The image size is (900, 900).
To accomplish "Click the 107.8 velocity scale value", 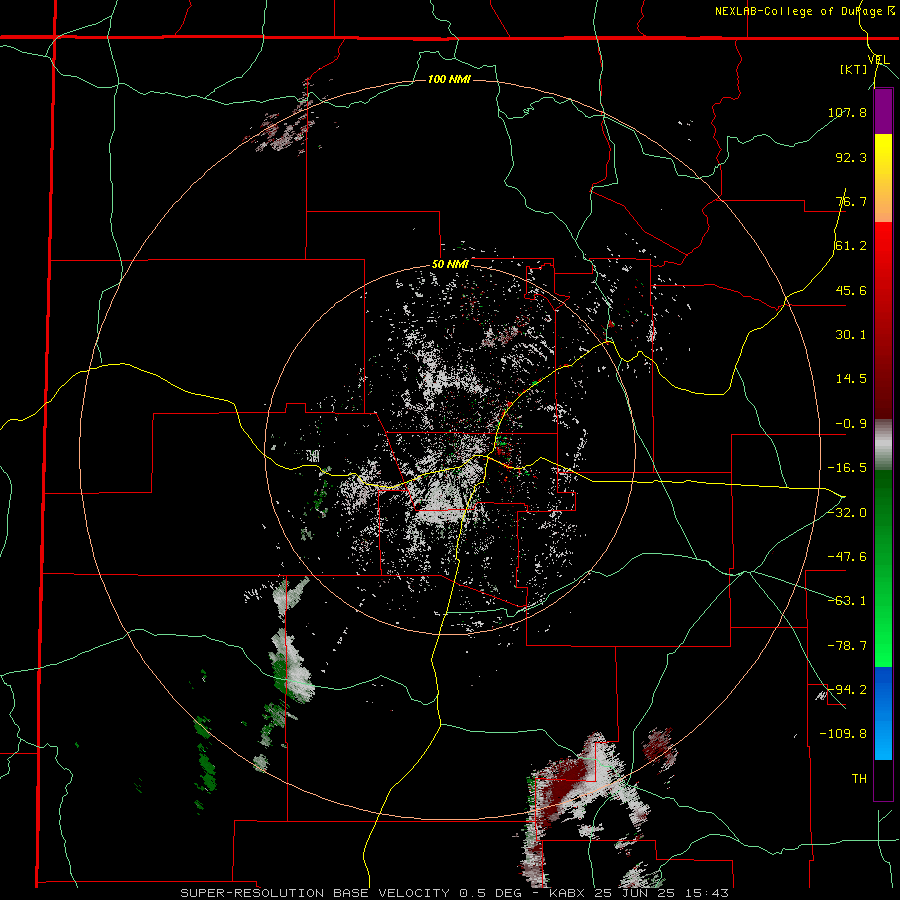I will [x=847, y=112].
